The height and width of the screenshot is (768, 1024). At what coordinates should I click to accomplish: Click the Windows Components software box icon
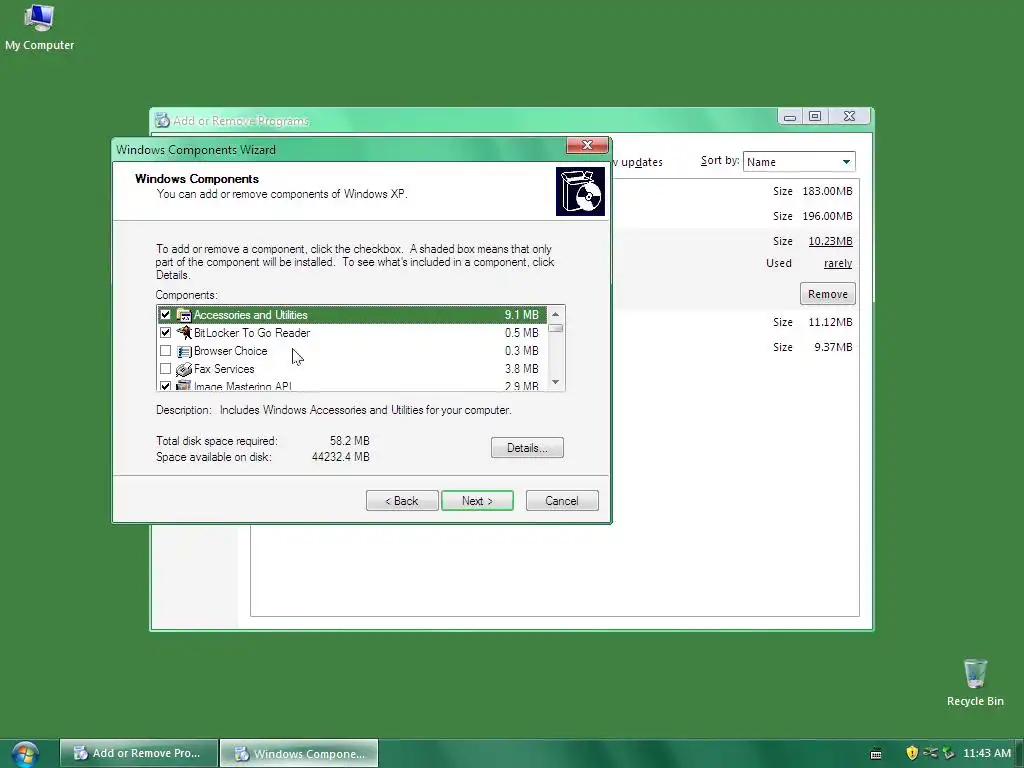point(580,191)
